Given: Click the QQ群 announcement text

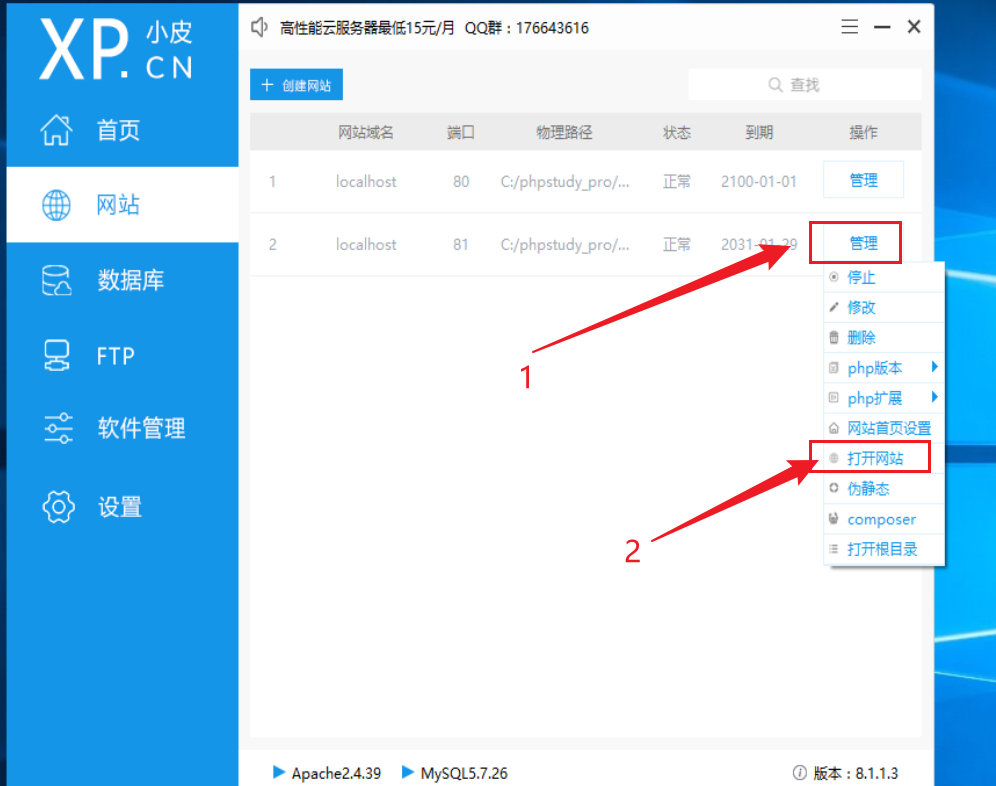Looking at the screenshot, I should coord(527,28).
